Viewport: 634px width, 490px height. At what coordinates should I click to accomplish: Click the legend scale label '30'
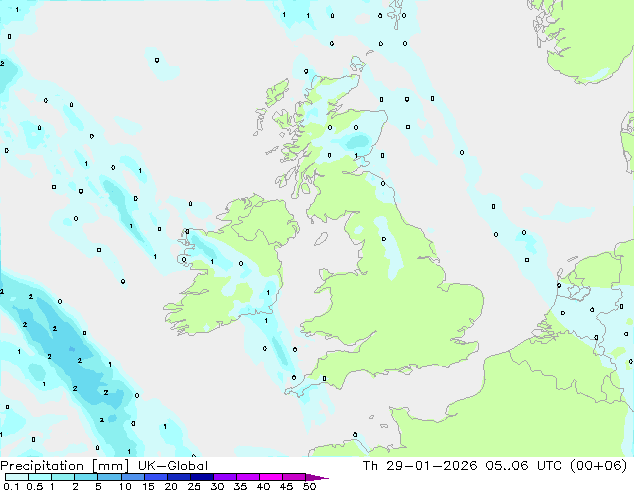click(x=217, y=486)
